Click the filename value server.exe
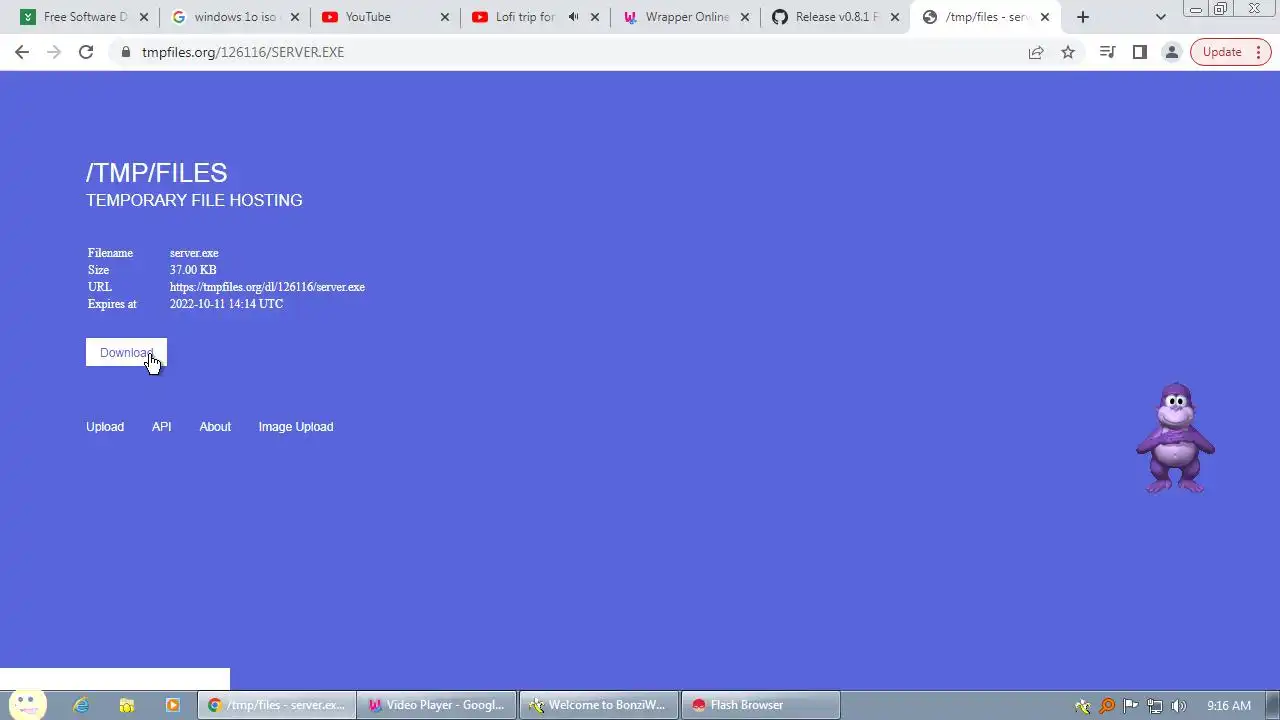Viewport: 1280px width, 720px height. pyautogui.click(x=194, y=253)
